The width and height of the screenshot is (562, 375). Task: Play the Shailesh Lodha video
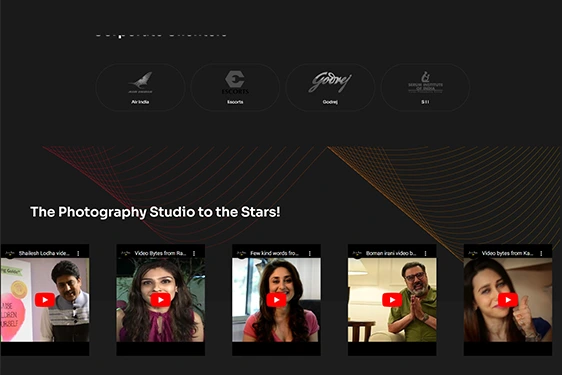click(x=45, y=300)
